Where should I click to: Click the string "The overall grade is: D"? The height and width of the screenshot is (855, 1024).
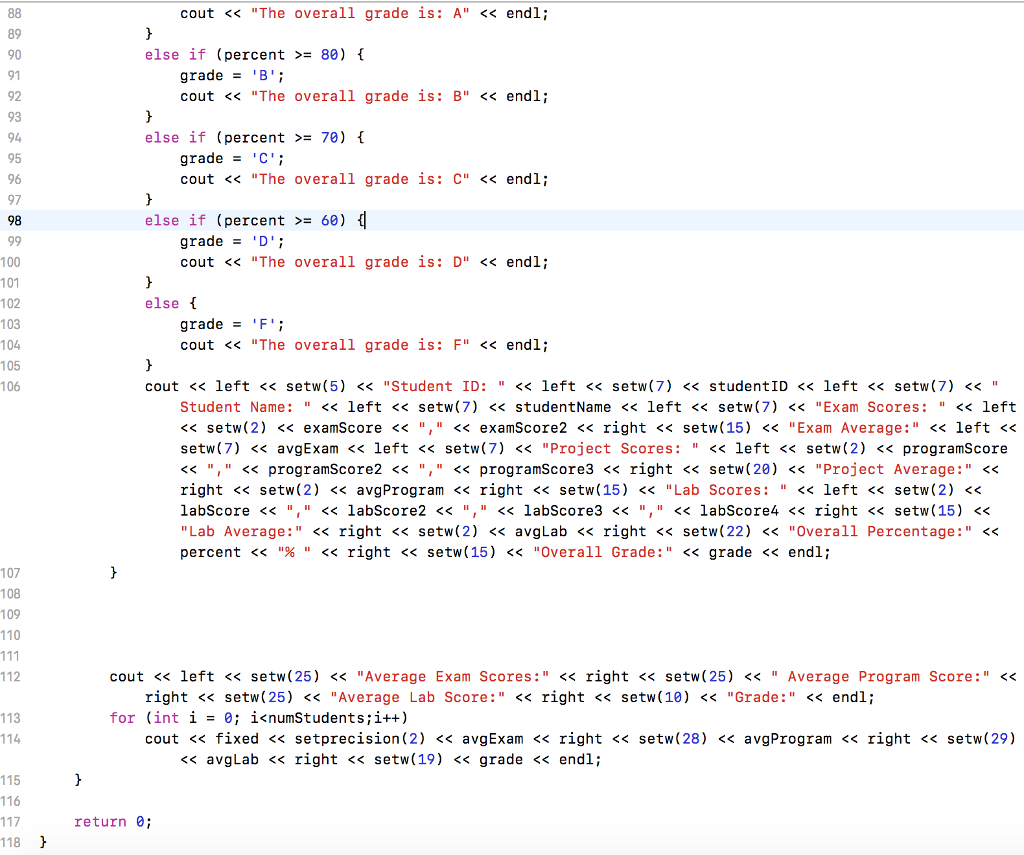point(360,262)
